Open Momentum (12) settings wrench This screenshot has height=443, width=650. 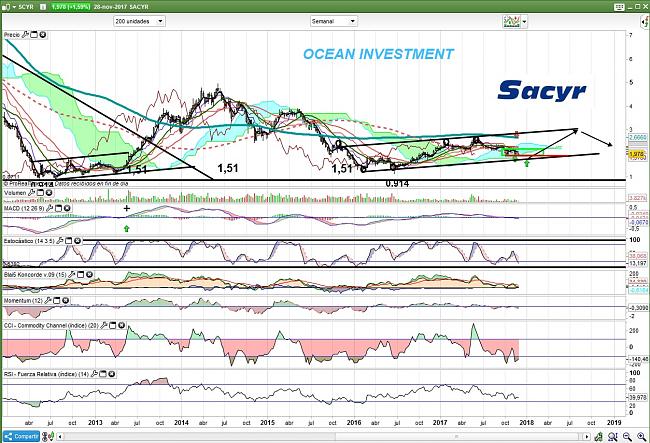pyautogui.click(x=48, y=300)
